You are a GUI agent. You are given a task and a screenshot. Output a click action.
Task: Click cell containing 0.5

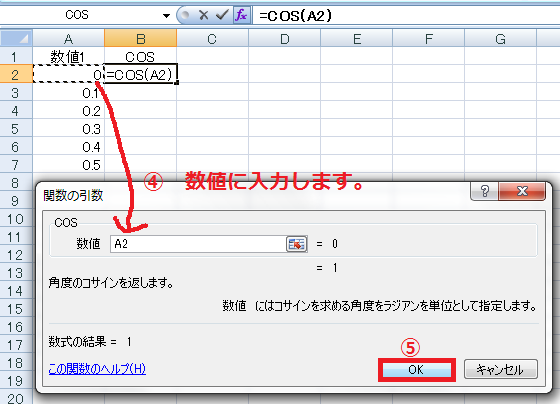(69, 165)
